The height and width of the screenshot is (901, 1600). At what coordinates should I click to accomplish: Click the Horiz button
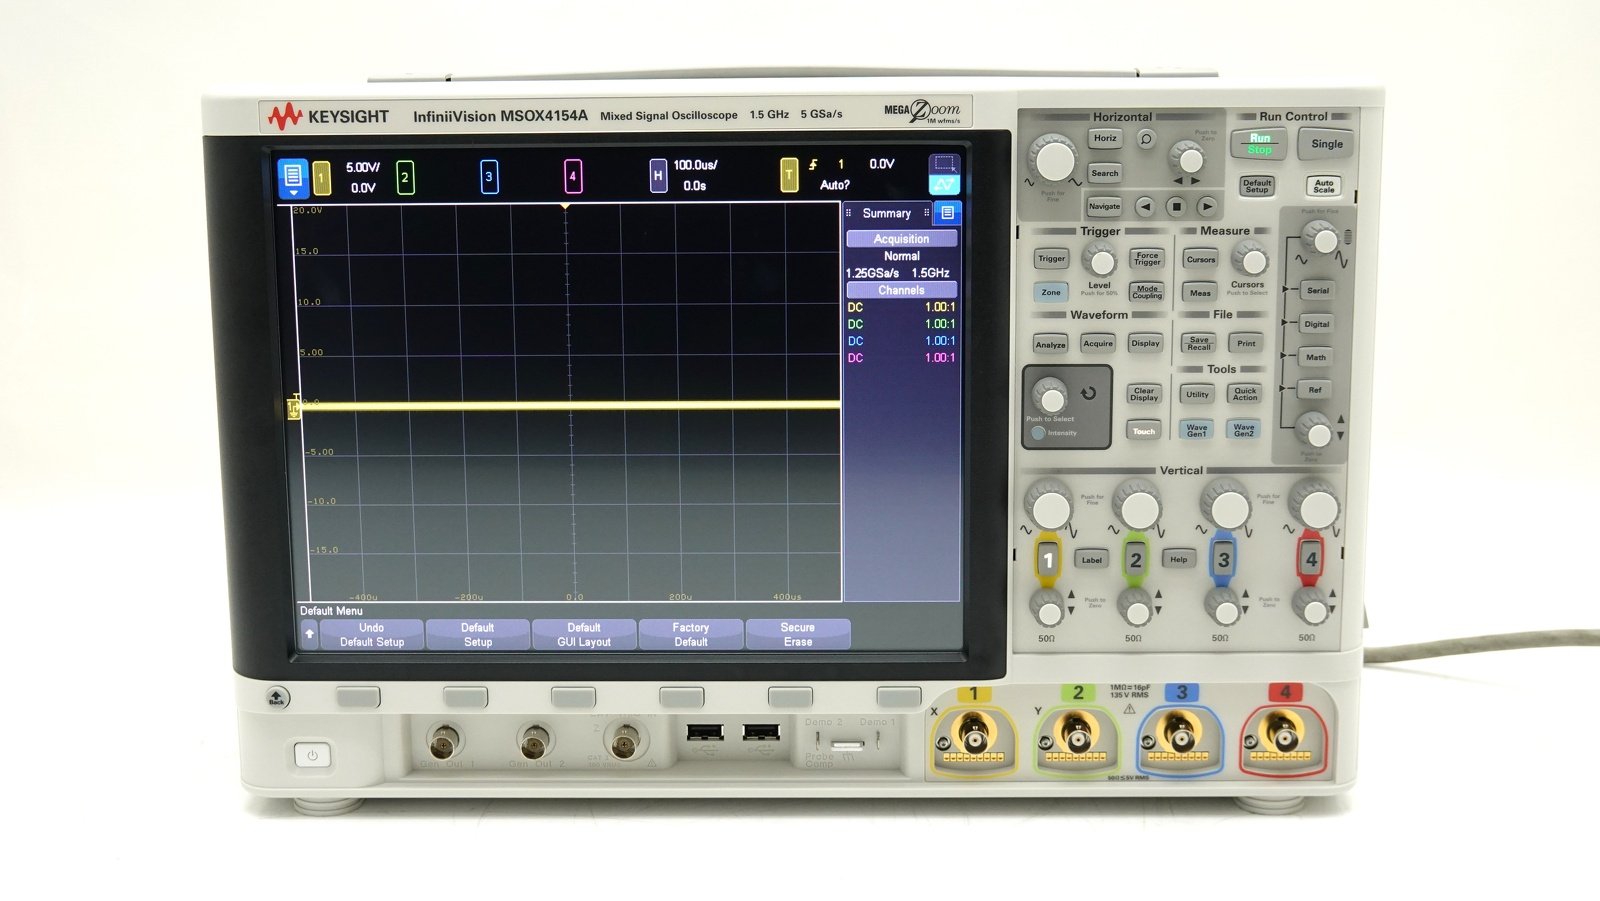pos(1105,139)
